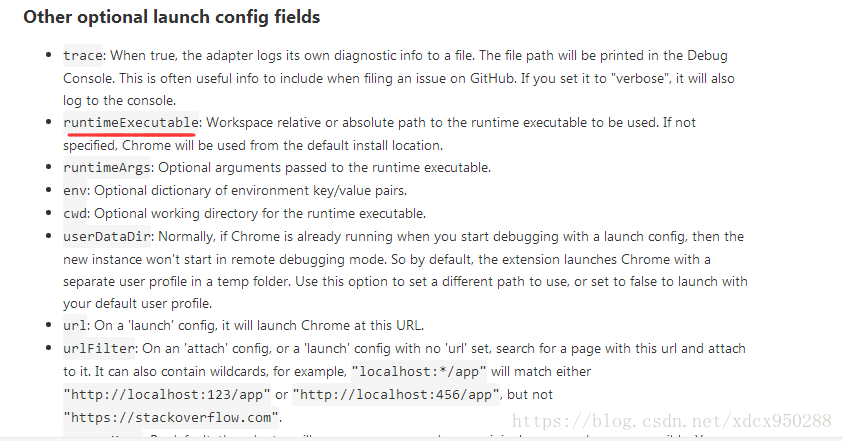Click the url code term
Image resolution: width=843 pixels, height=441 pixels.
pos(75,325)
